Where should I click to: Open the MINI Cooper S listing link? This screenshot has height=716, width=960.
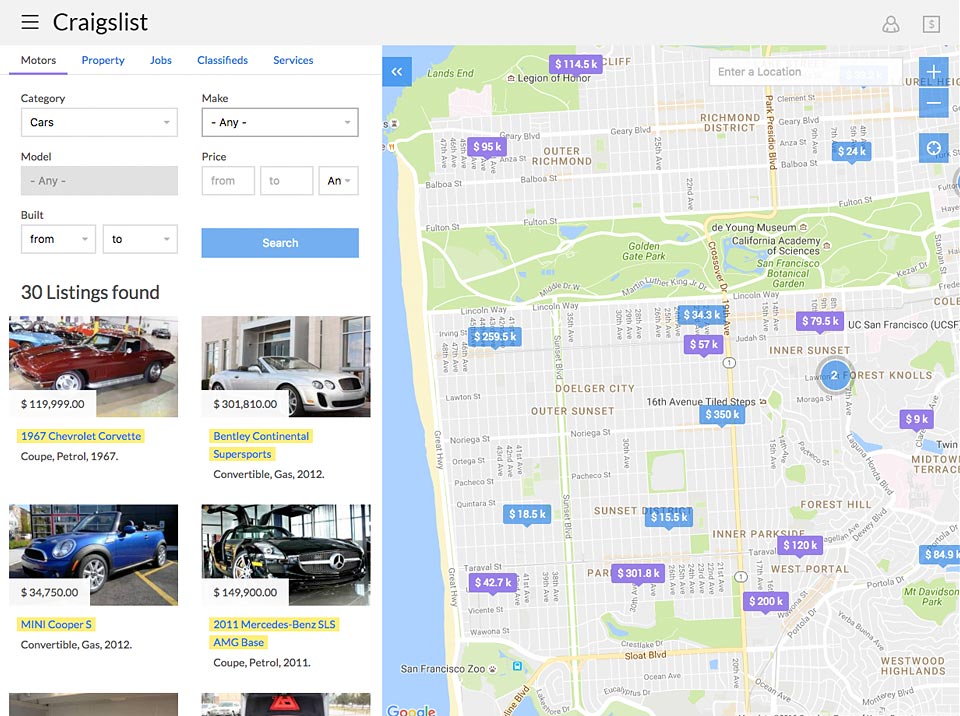coord(56,625)
